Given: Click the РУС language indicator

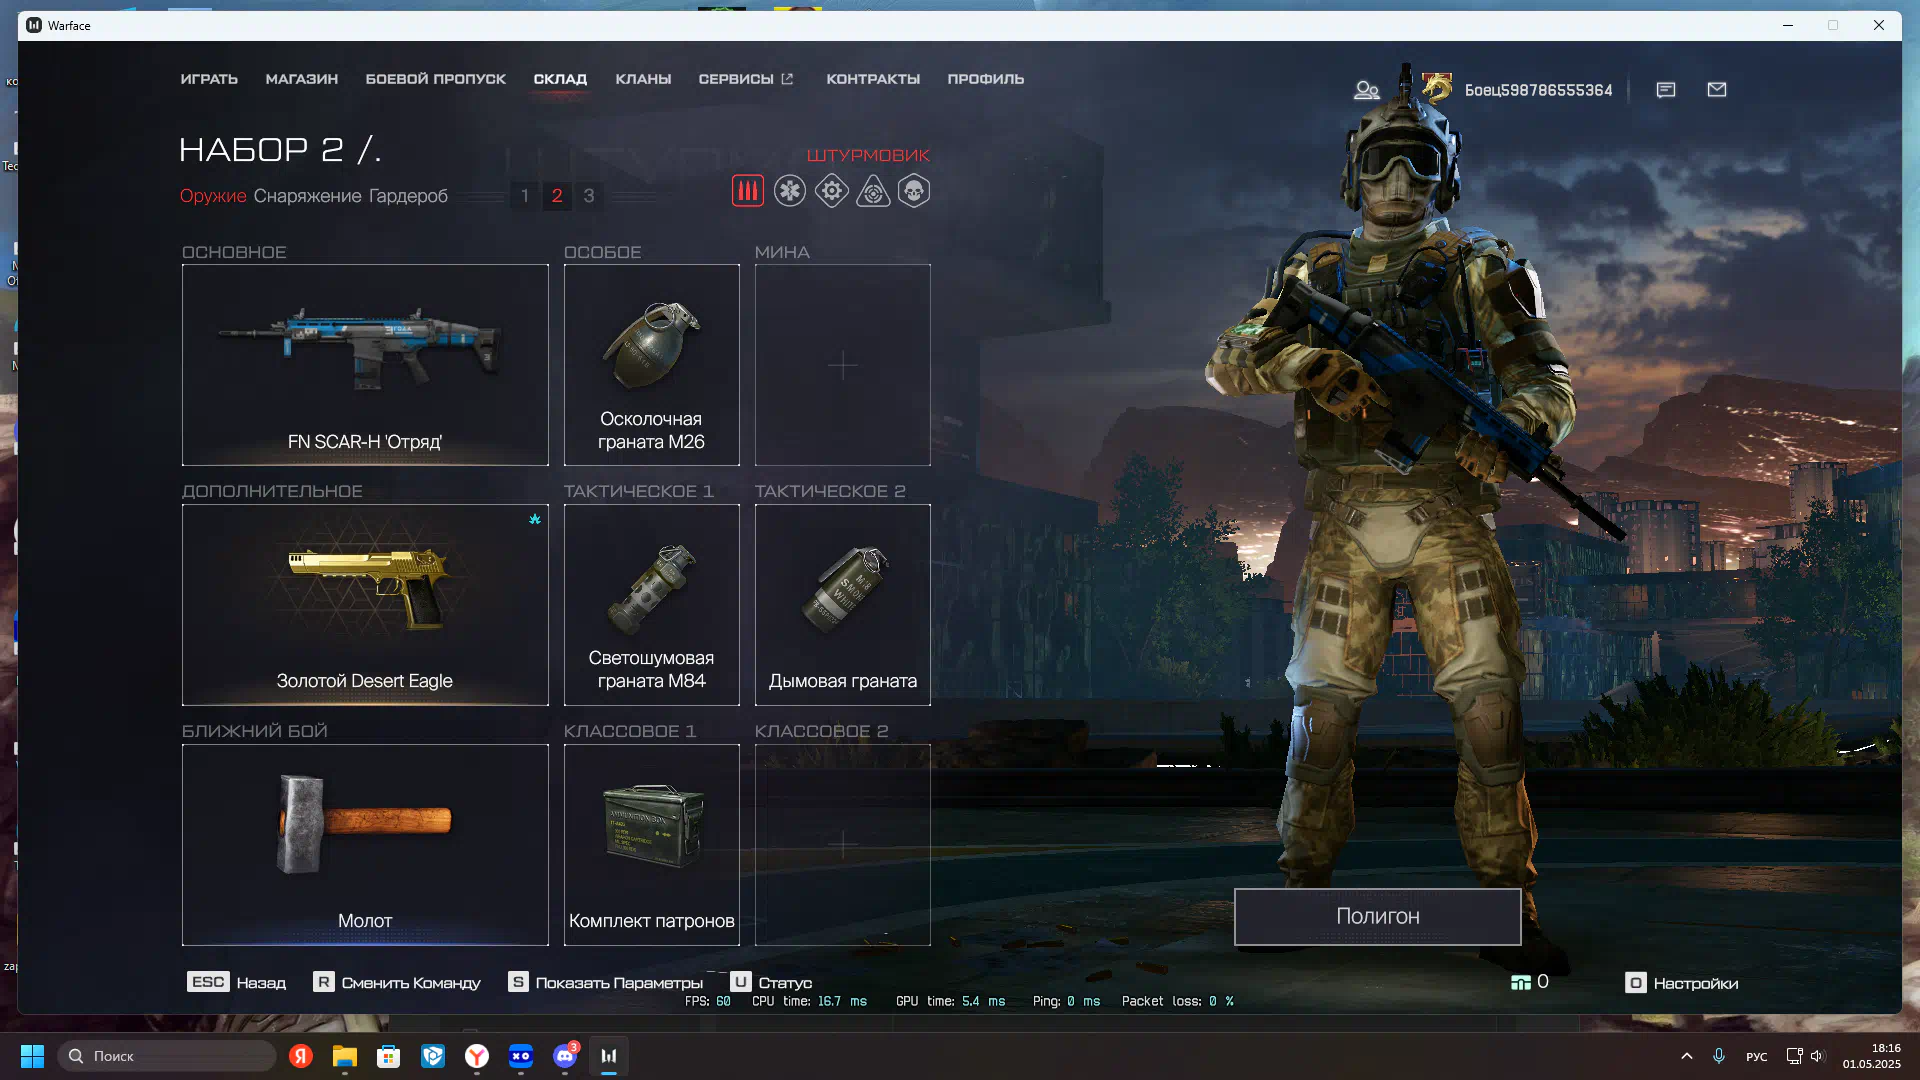Looking at the screenshot, I should point(1757,1056).
